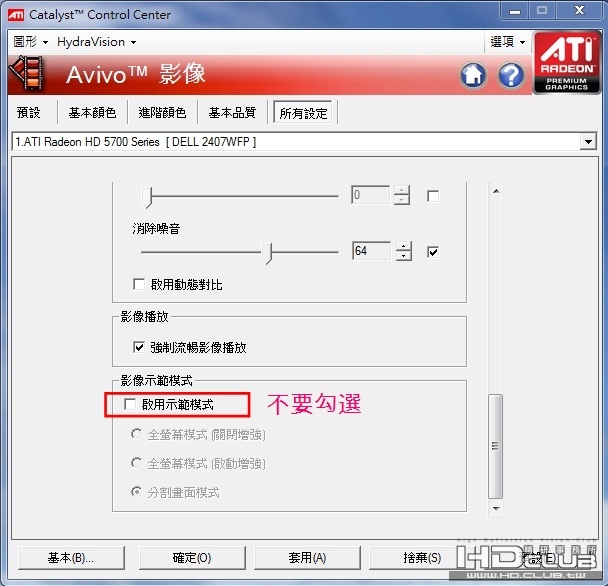The height and width of the screenshot is (586, 608).
Task: Open help with the question mark icon
Action: [x=511, y=75]
